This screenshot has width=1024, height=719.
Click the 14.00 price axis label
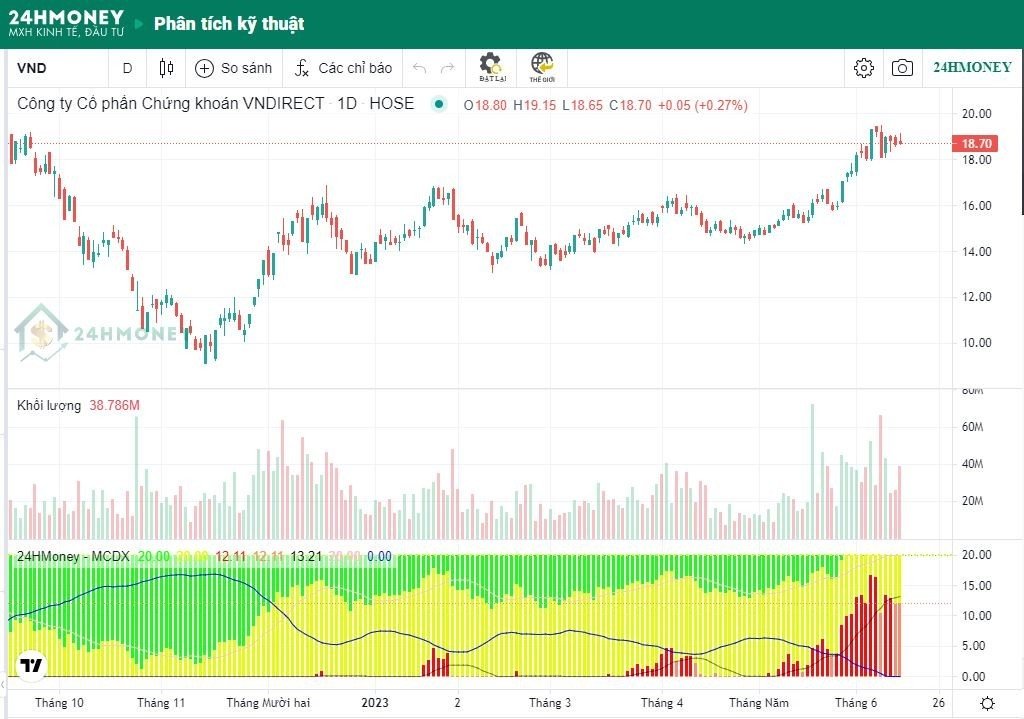tap(976, 251)
